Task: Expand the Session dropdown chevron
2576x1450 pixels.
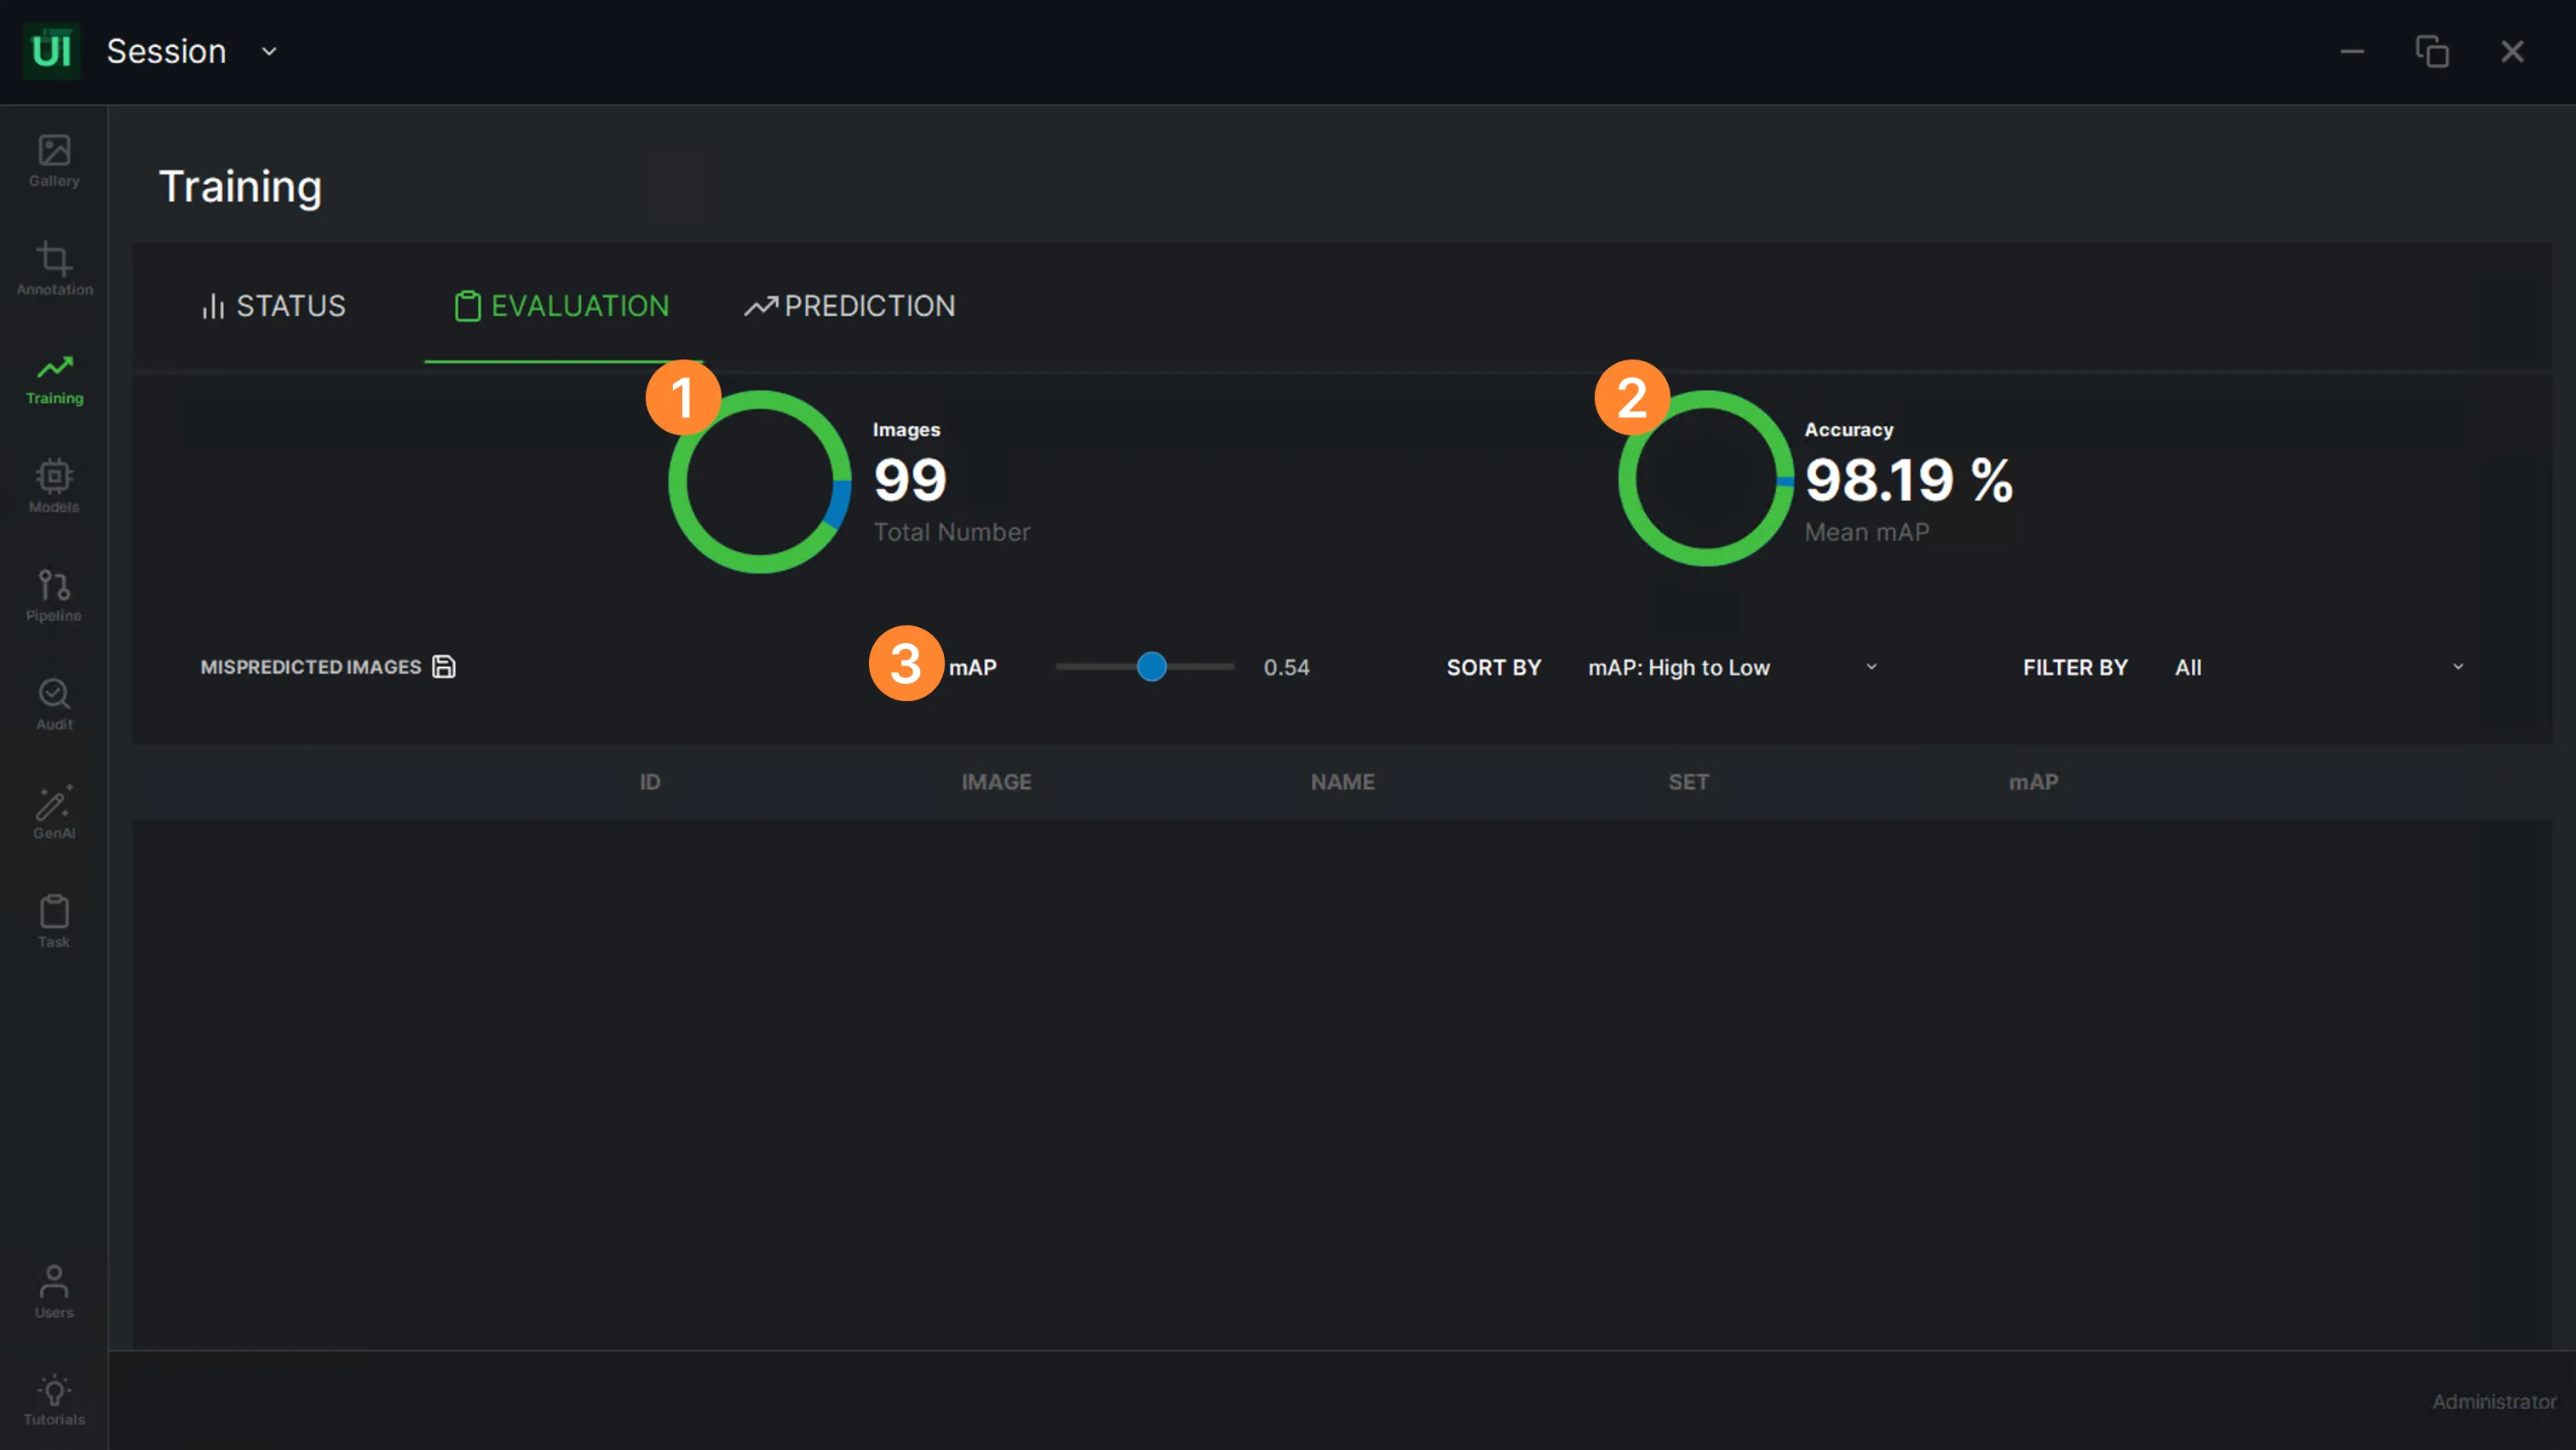Action: coord(269,51)
